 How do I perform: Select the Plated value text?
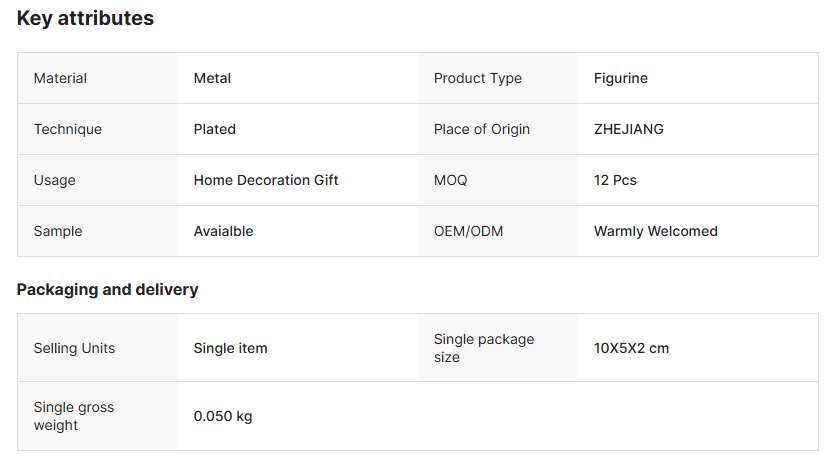pyautogui.click(x=214, y=129)
